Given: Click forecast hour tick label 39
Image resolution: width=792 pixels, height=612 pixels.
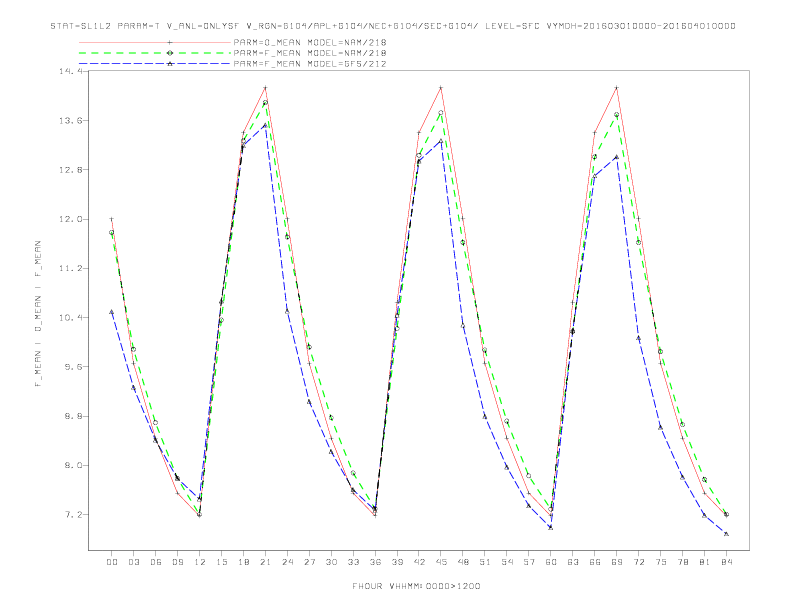Looking at the screenshot, I should 397,562.
